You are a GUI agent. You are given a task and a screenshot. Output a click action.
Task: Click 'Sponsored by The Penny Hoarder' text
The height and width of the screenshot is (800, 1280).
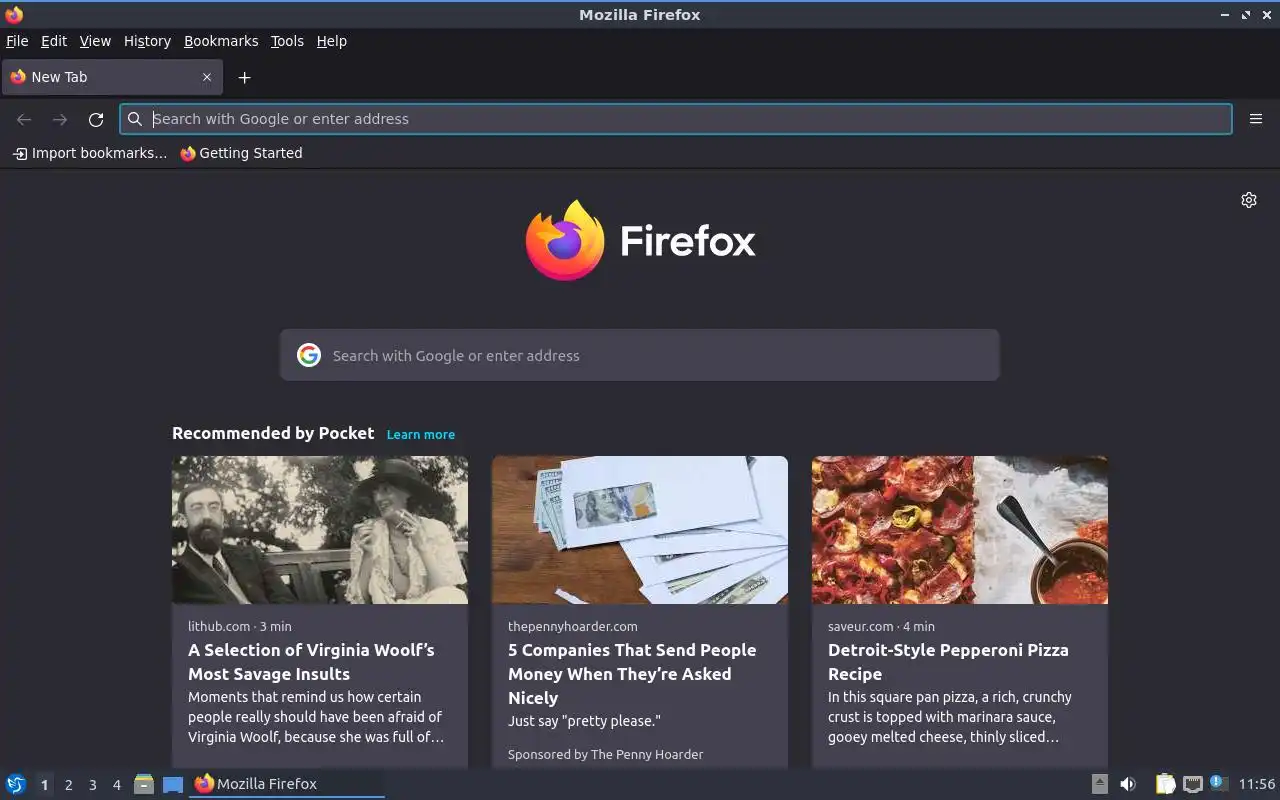pos(605,754)
